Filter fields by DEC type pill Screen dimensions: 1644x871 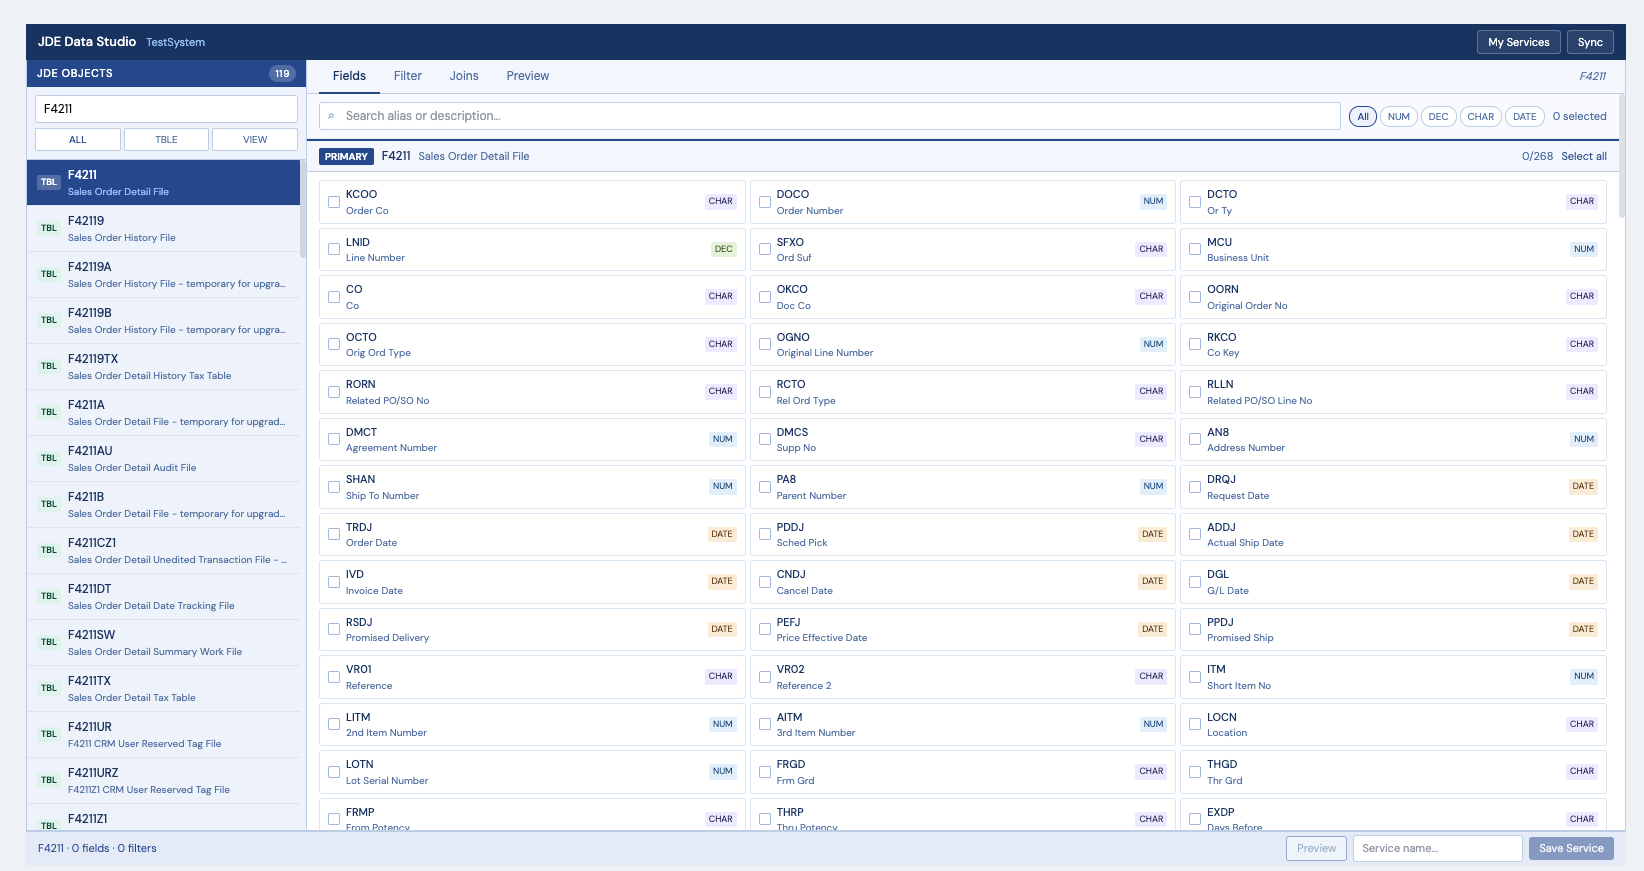tap(1439, 117)
